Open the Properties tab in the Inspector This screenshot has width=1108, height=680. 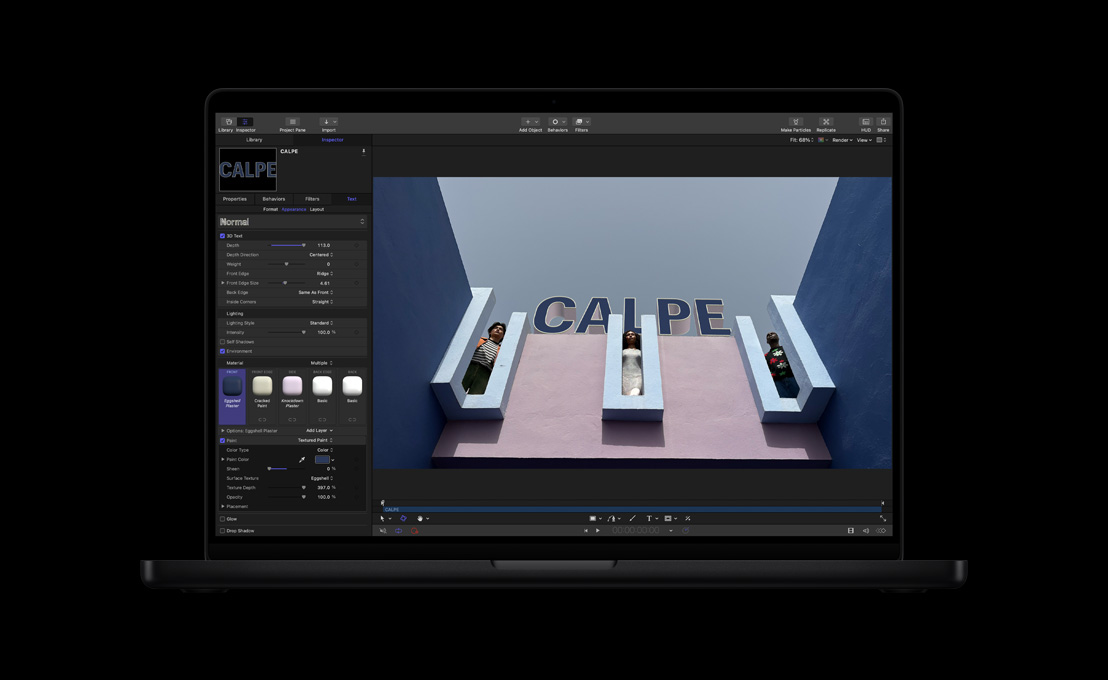[x=237, y=198]
